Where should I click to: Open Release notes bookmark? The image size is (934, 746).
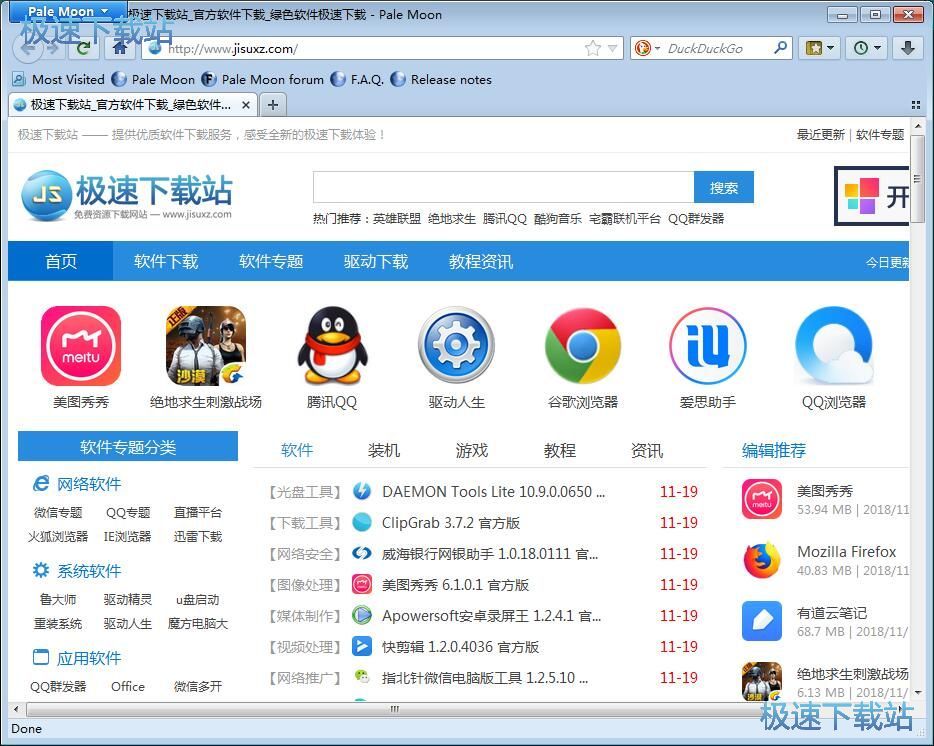pyautogui.click(x=441, y=79)
